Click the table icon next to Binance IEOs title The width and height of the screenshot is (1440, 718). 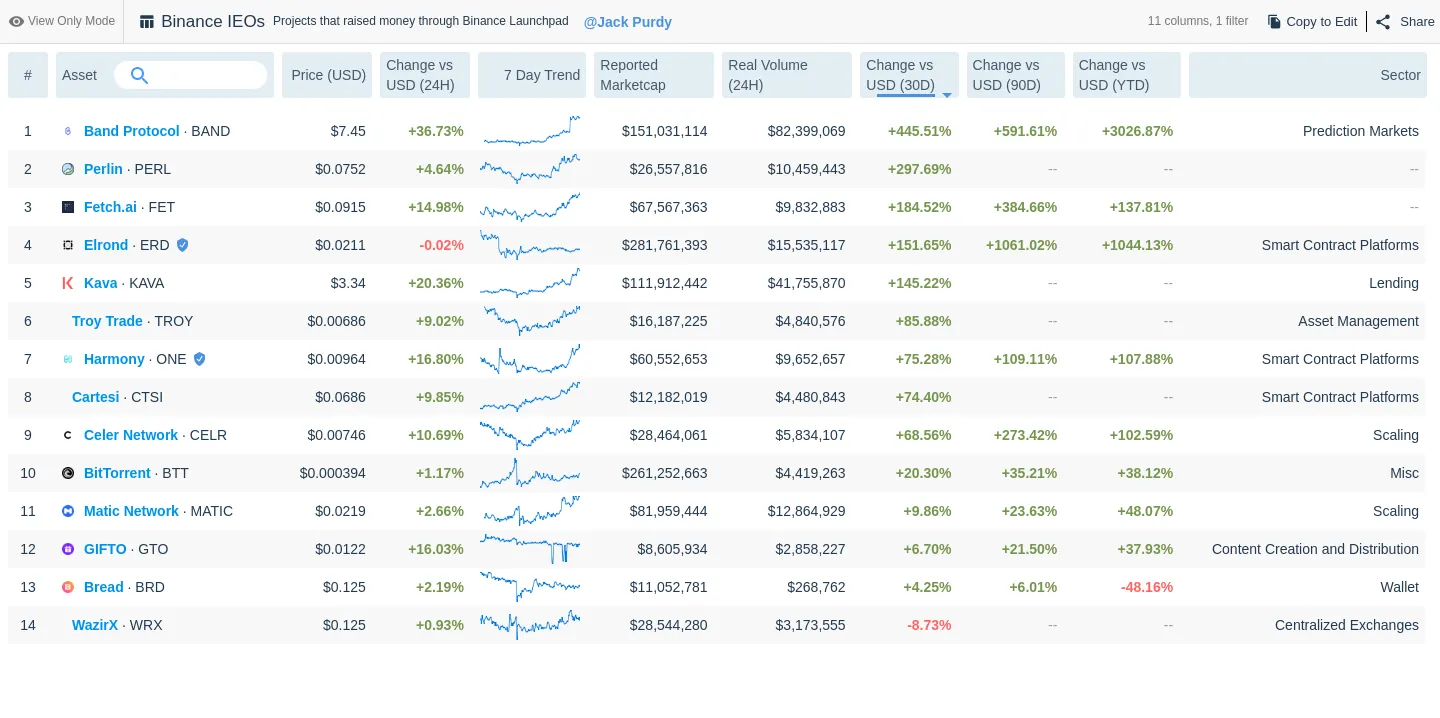(146, 21)
